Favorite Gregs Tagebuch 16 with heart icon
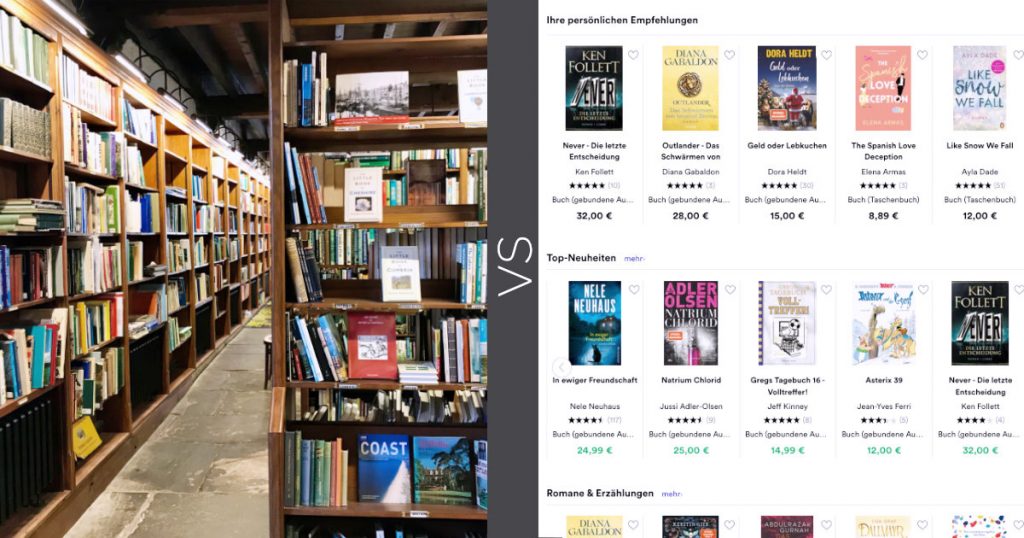 tap(826, 289)
